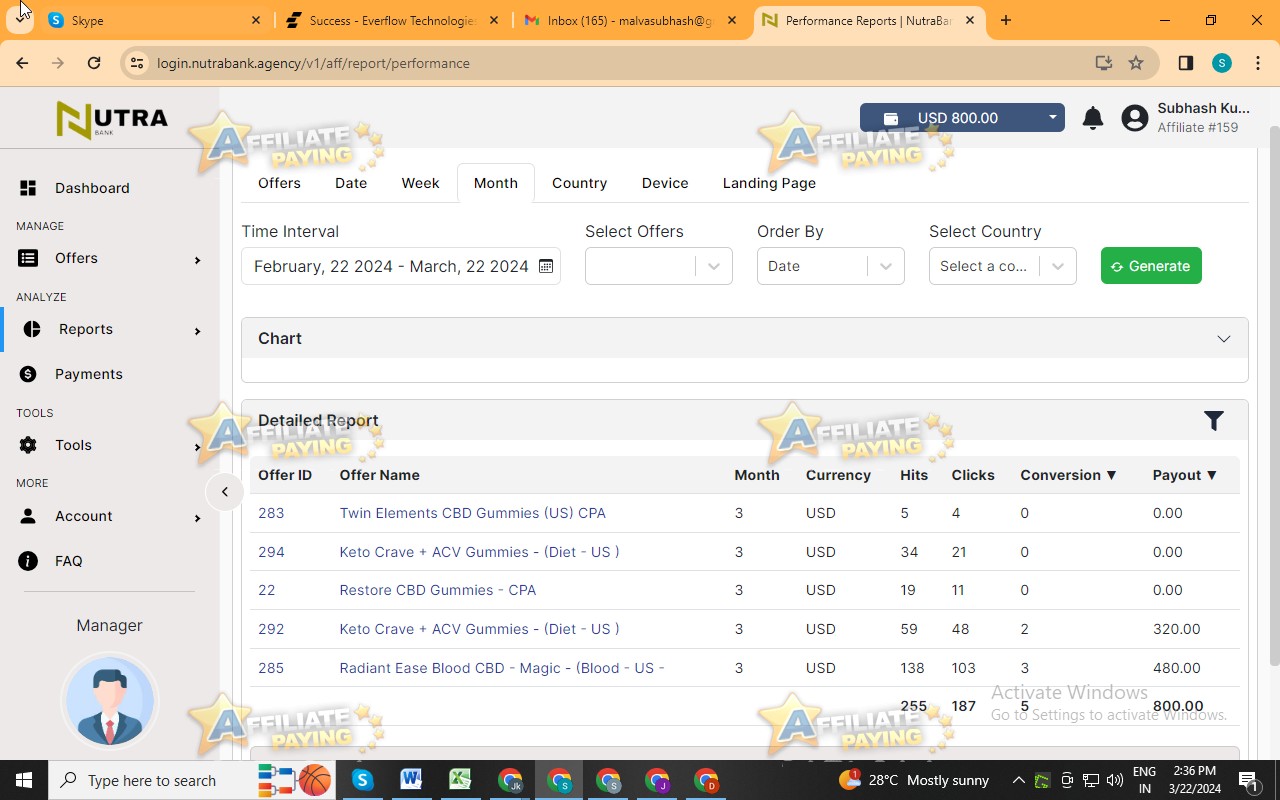Open the Order By Date dropdown
The width and height of the screenshot is (1280, 800).
(831, 266)
